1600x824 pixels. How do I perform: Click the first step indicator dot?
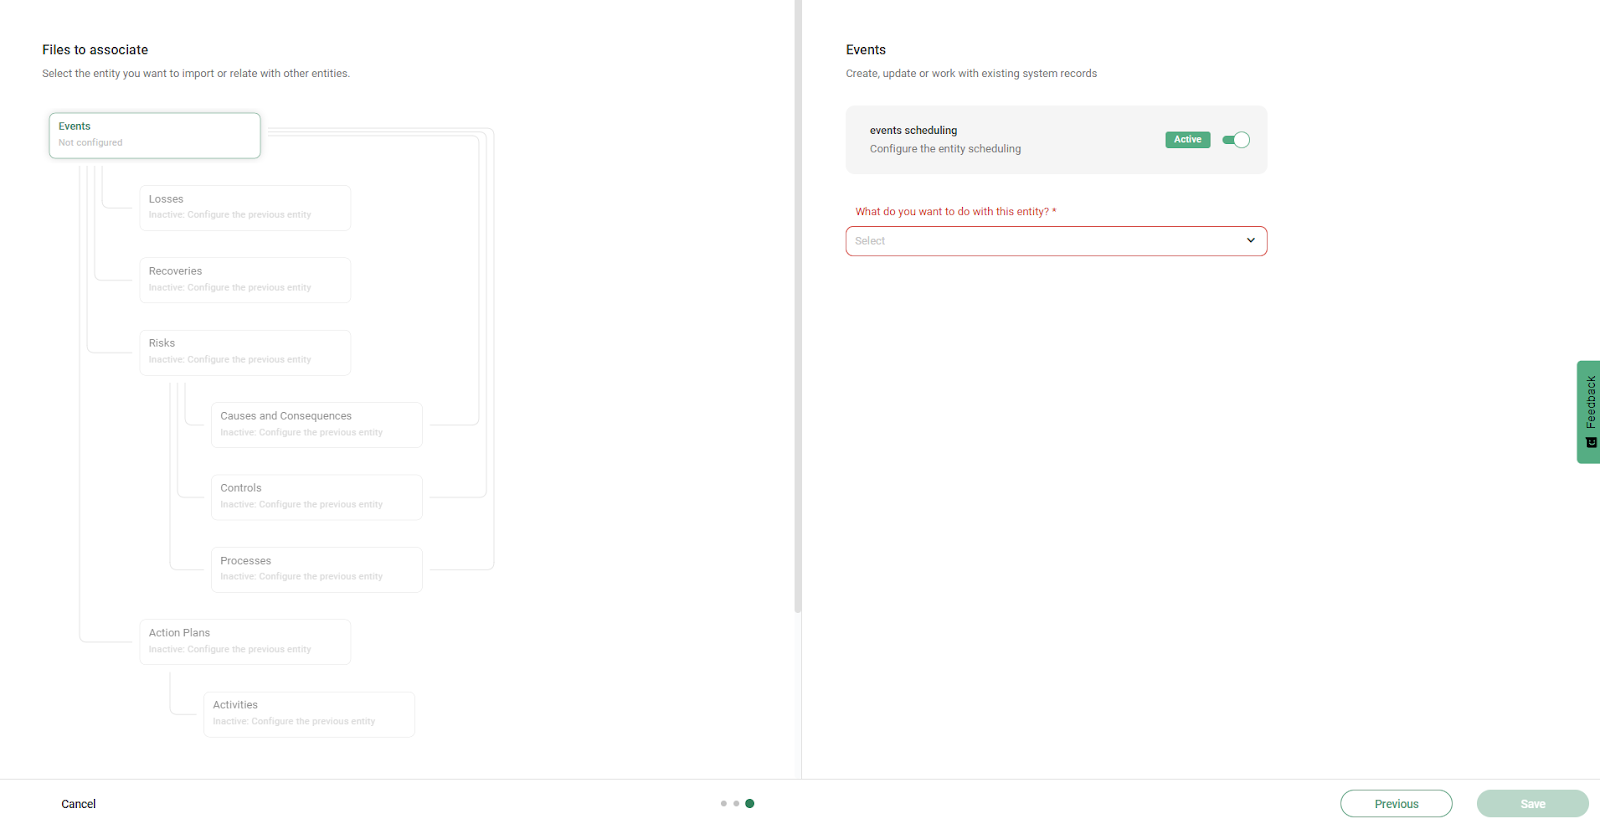724,804
